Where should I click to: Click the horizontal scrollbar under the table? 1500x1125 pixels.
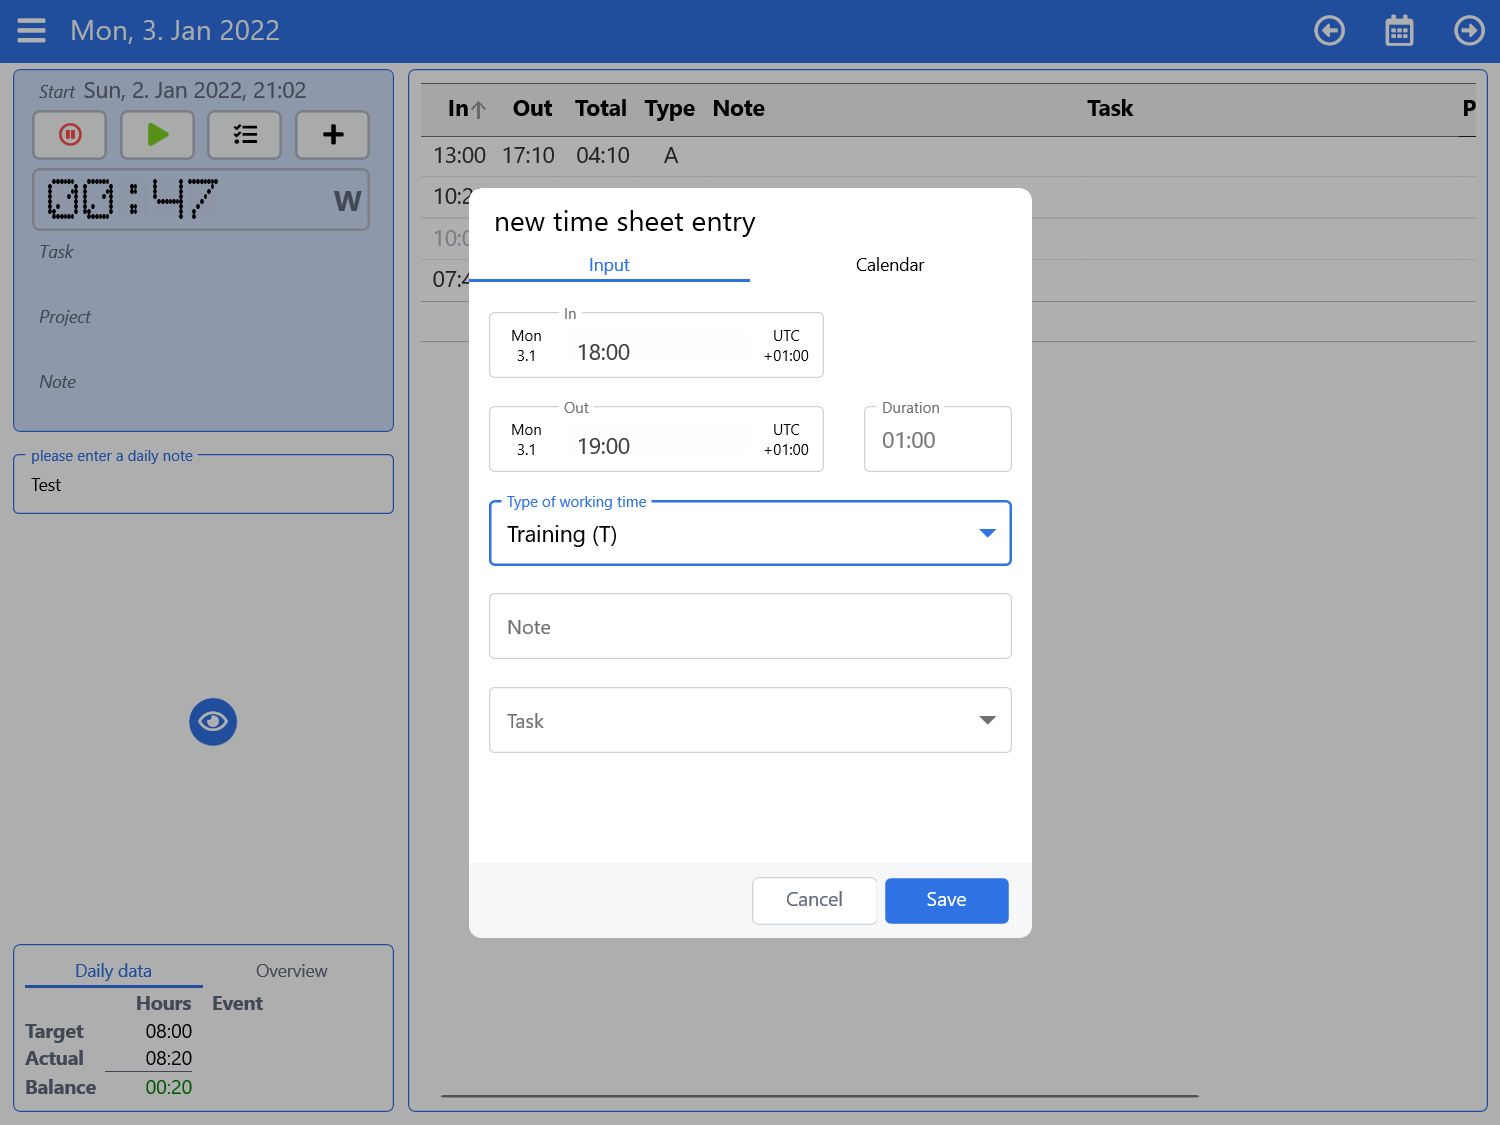click(x=820, y=1096)
